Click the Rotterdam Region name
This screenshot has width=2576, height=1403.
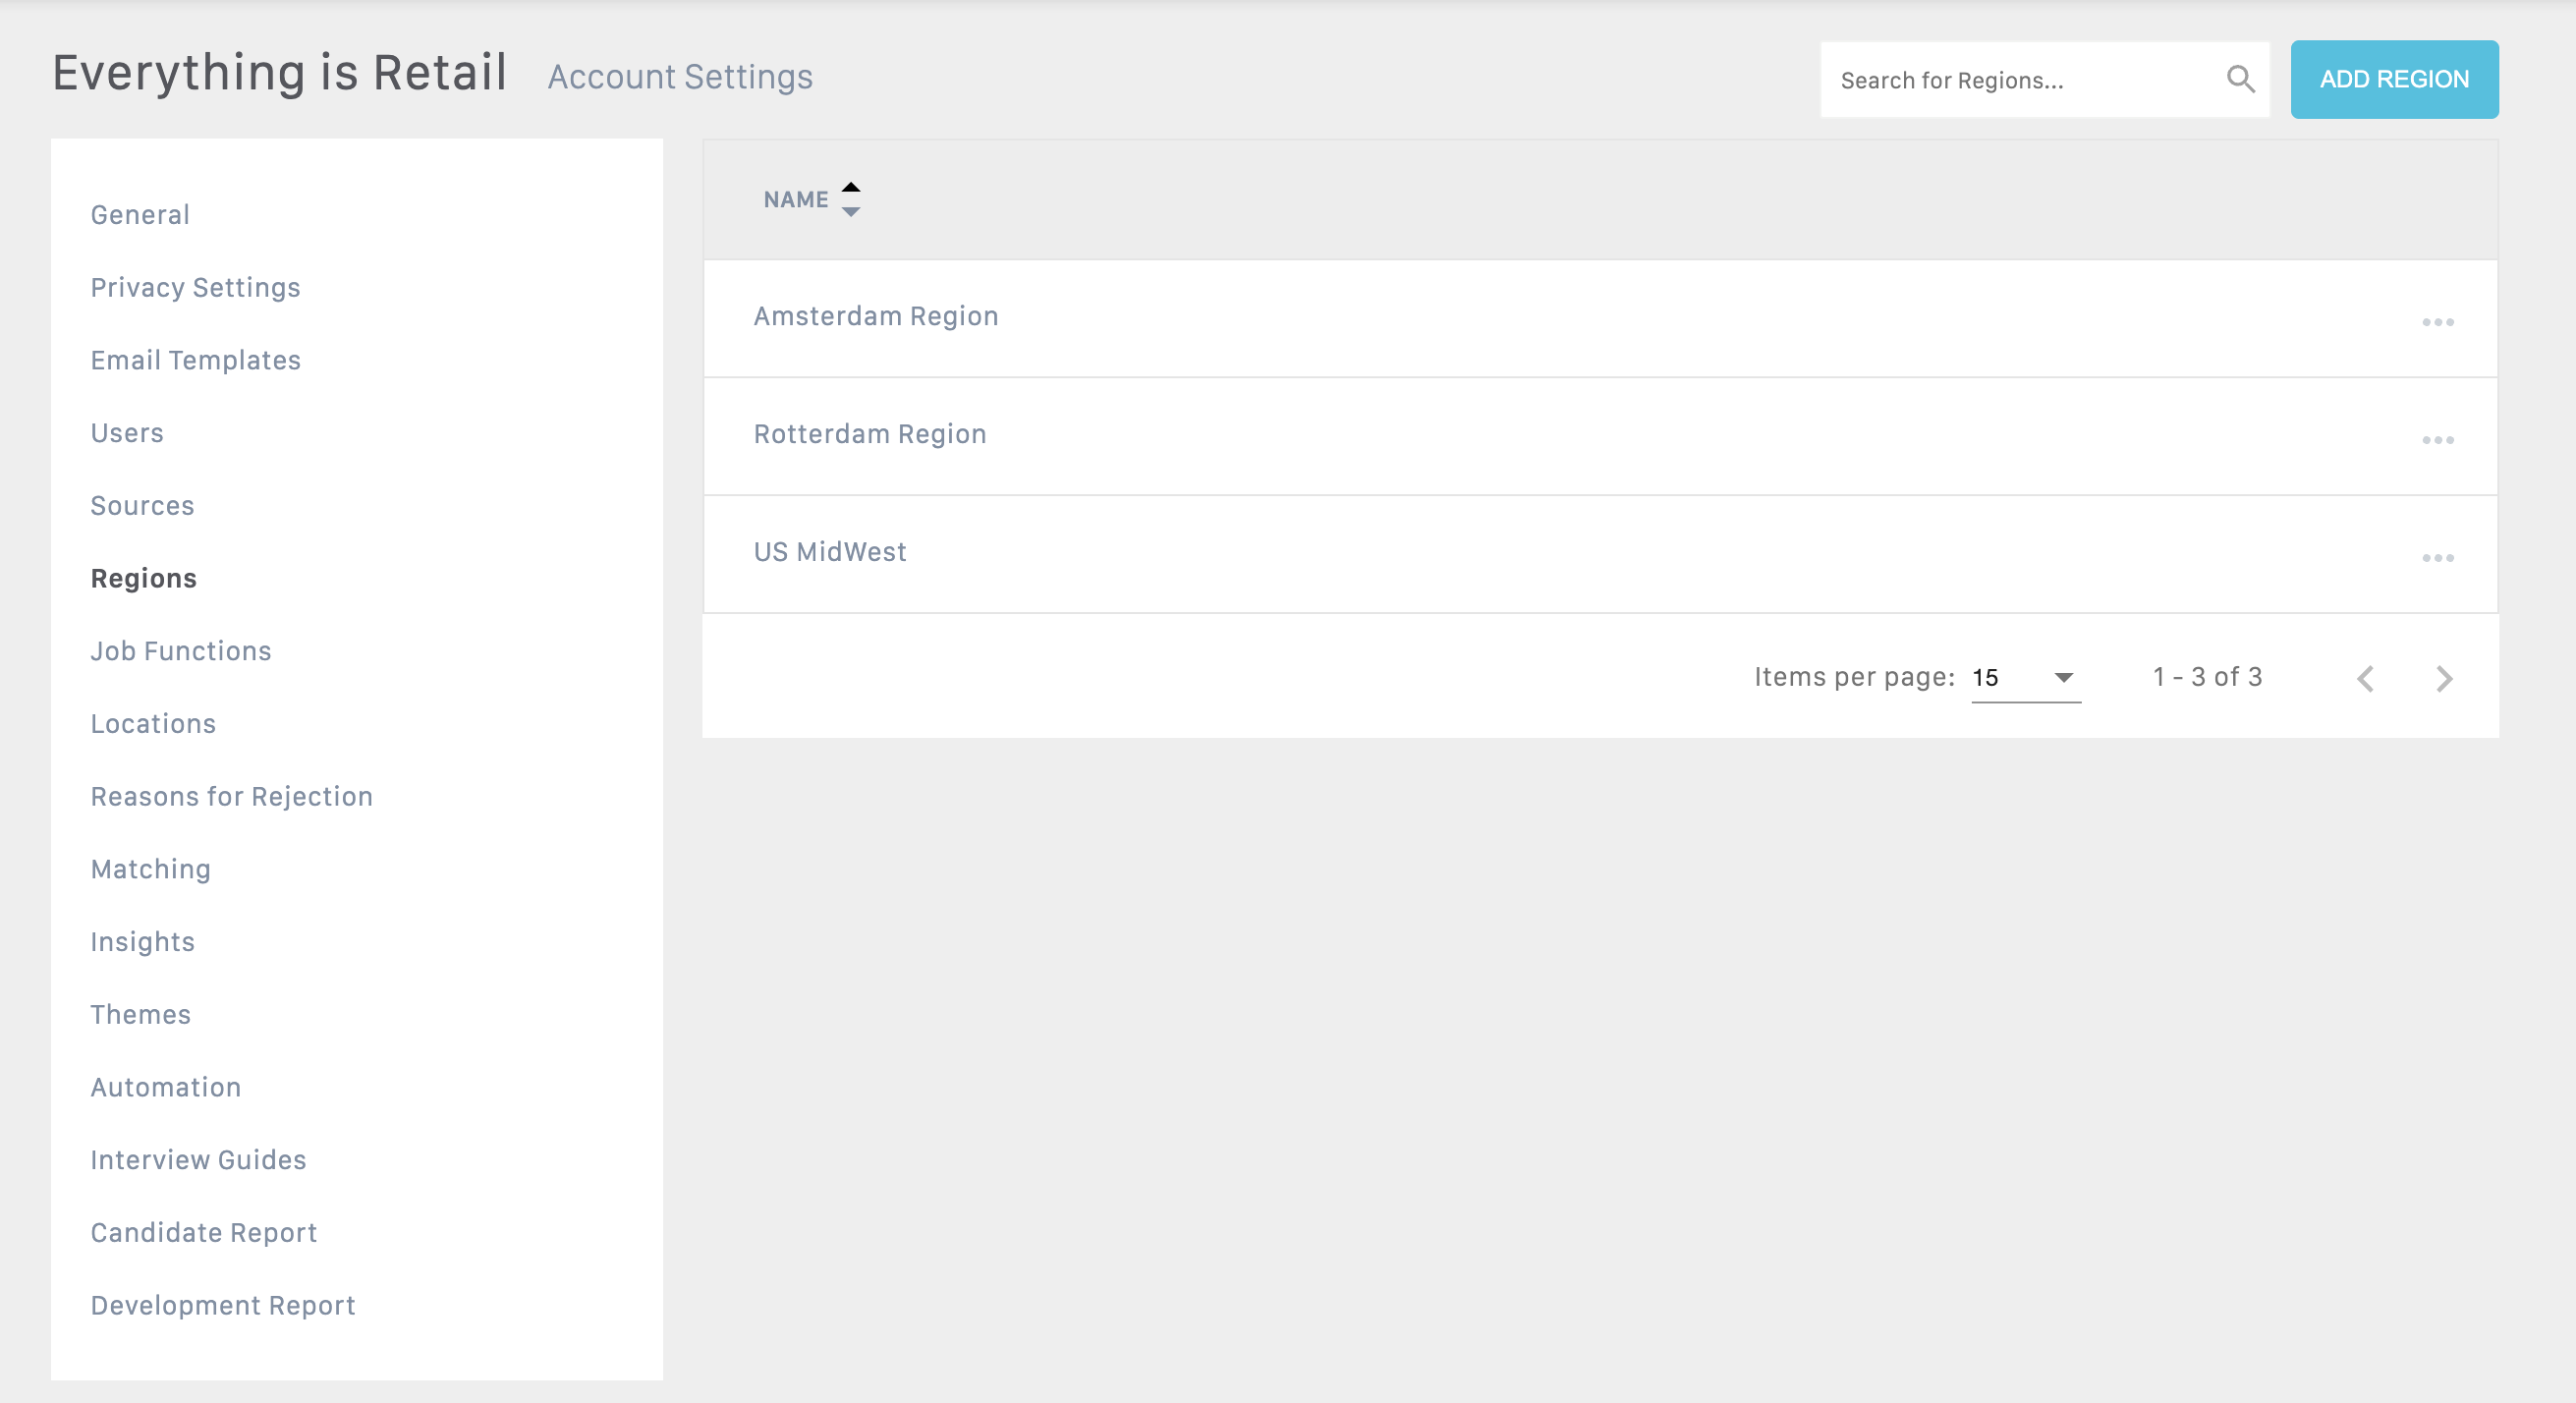869,434
